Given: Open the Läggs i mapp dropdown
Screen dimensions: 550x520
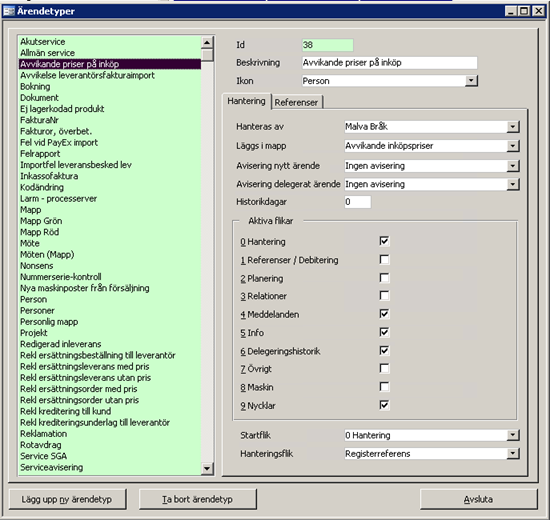Looking at the screenshot, I should tap(512, 146).
